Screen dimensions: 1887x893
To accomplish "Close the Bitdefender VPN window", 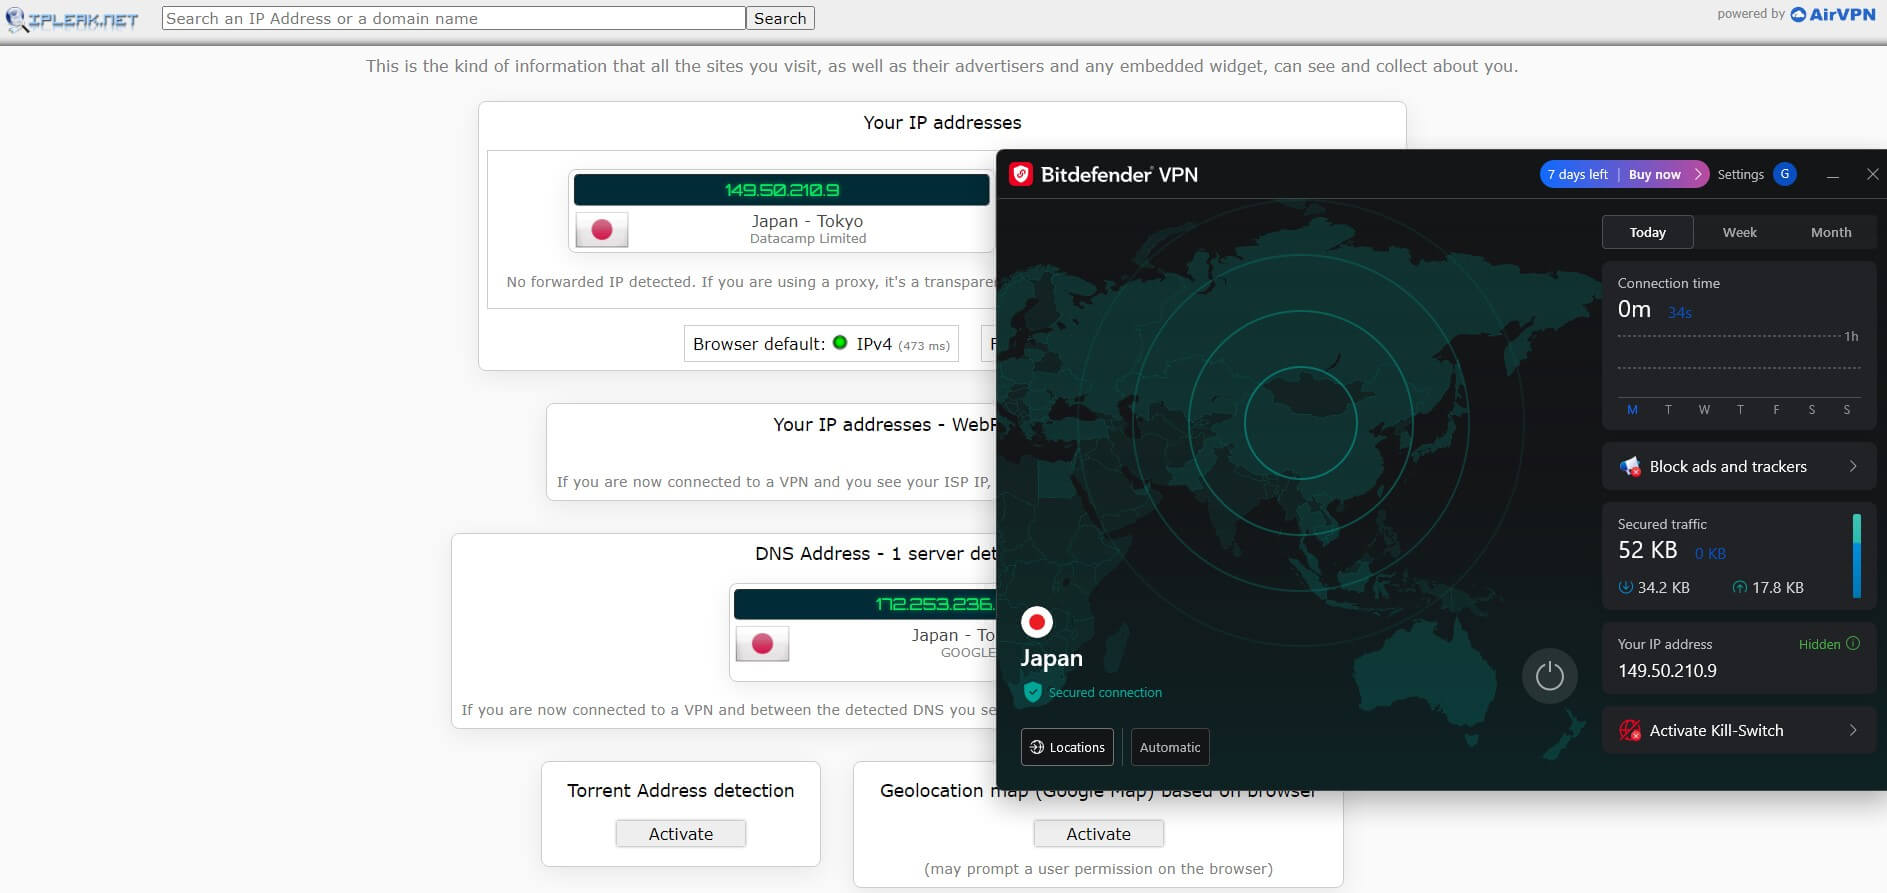I will [1872, 174].
